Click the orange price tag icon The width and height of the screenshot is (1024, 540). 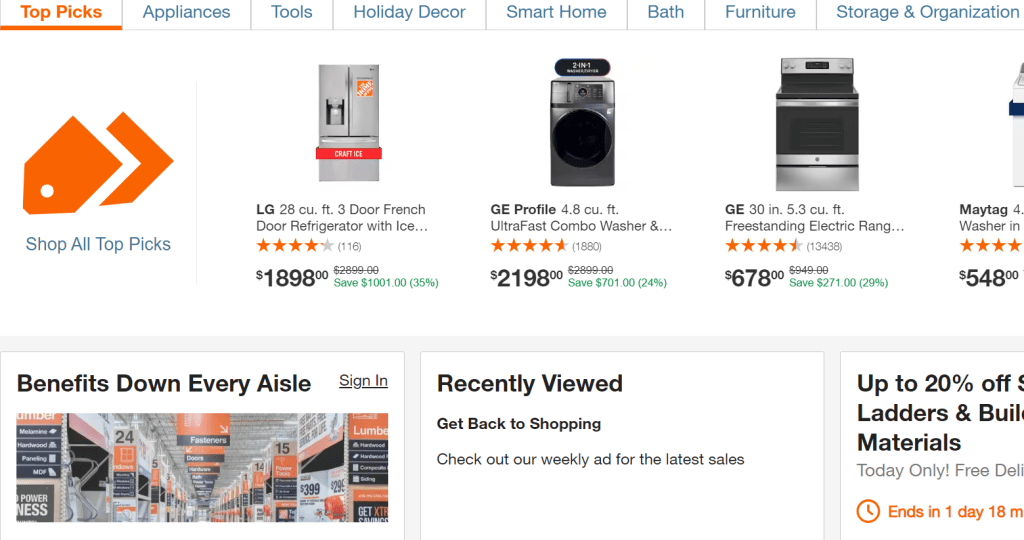(98, 163)
